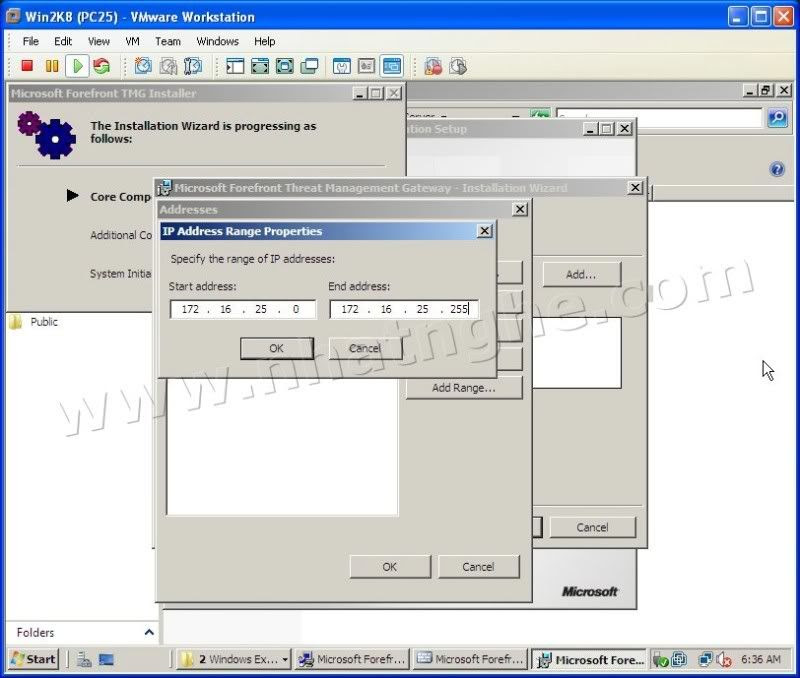The width and height of the screenshot is (800, 678).
Task: Click the Revert to Snapshot icon
Action: point(168,66)
